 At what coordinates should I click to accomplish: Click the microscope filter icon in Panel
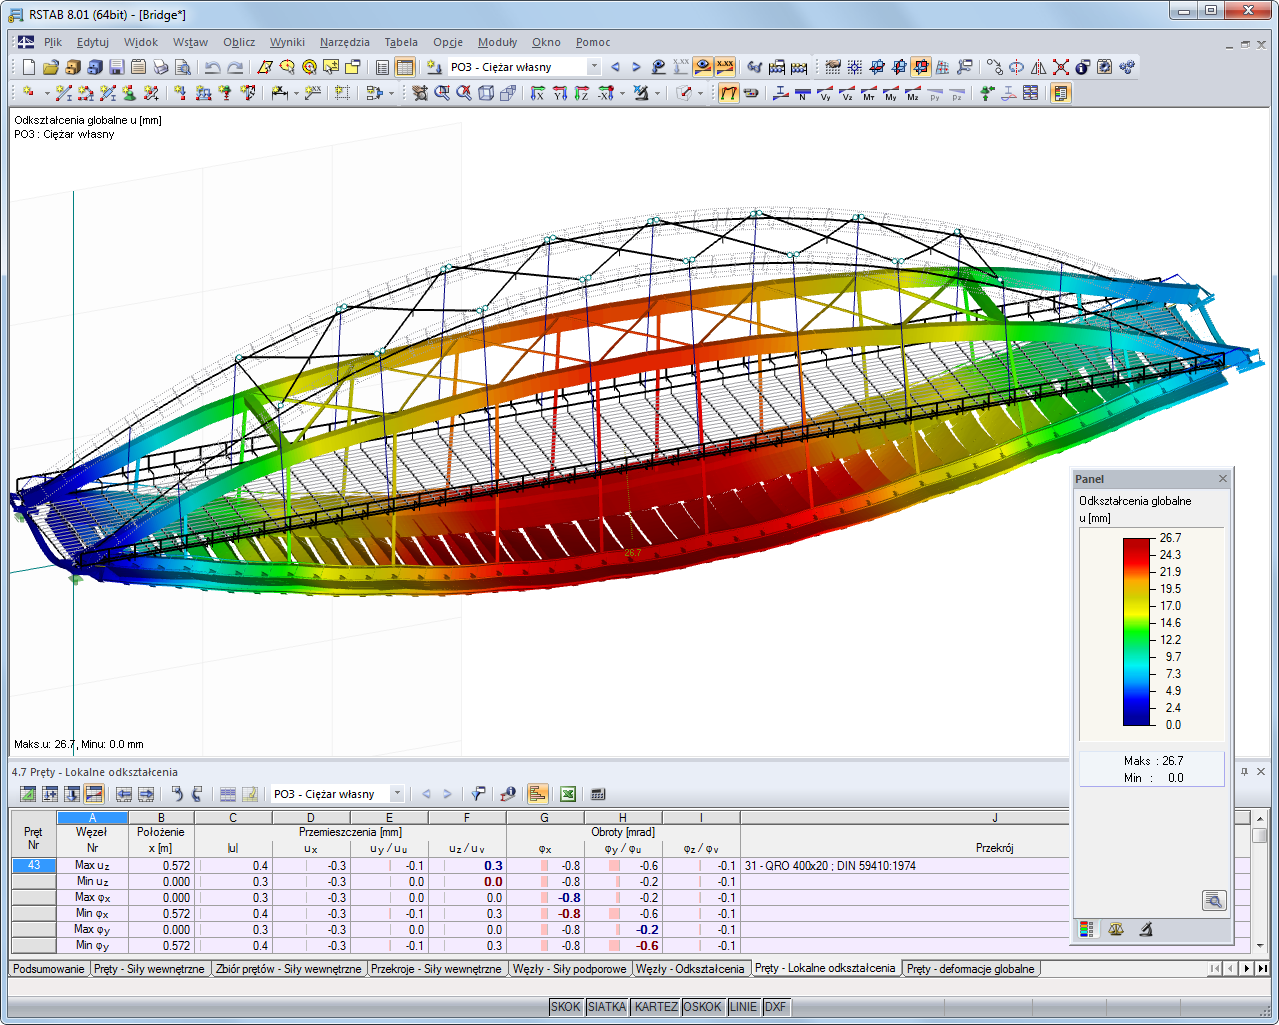[x=1146, y=929]
